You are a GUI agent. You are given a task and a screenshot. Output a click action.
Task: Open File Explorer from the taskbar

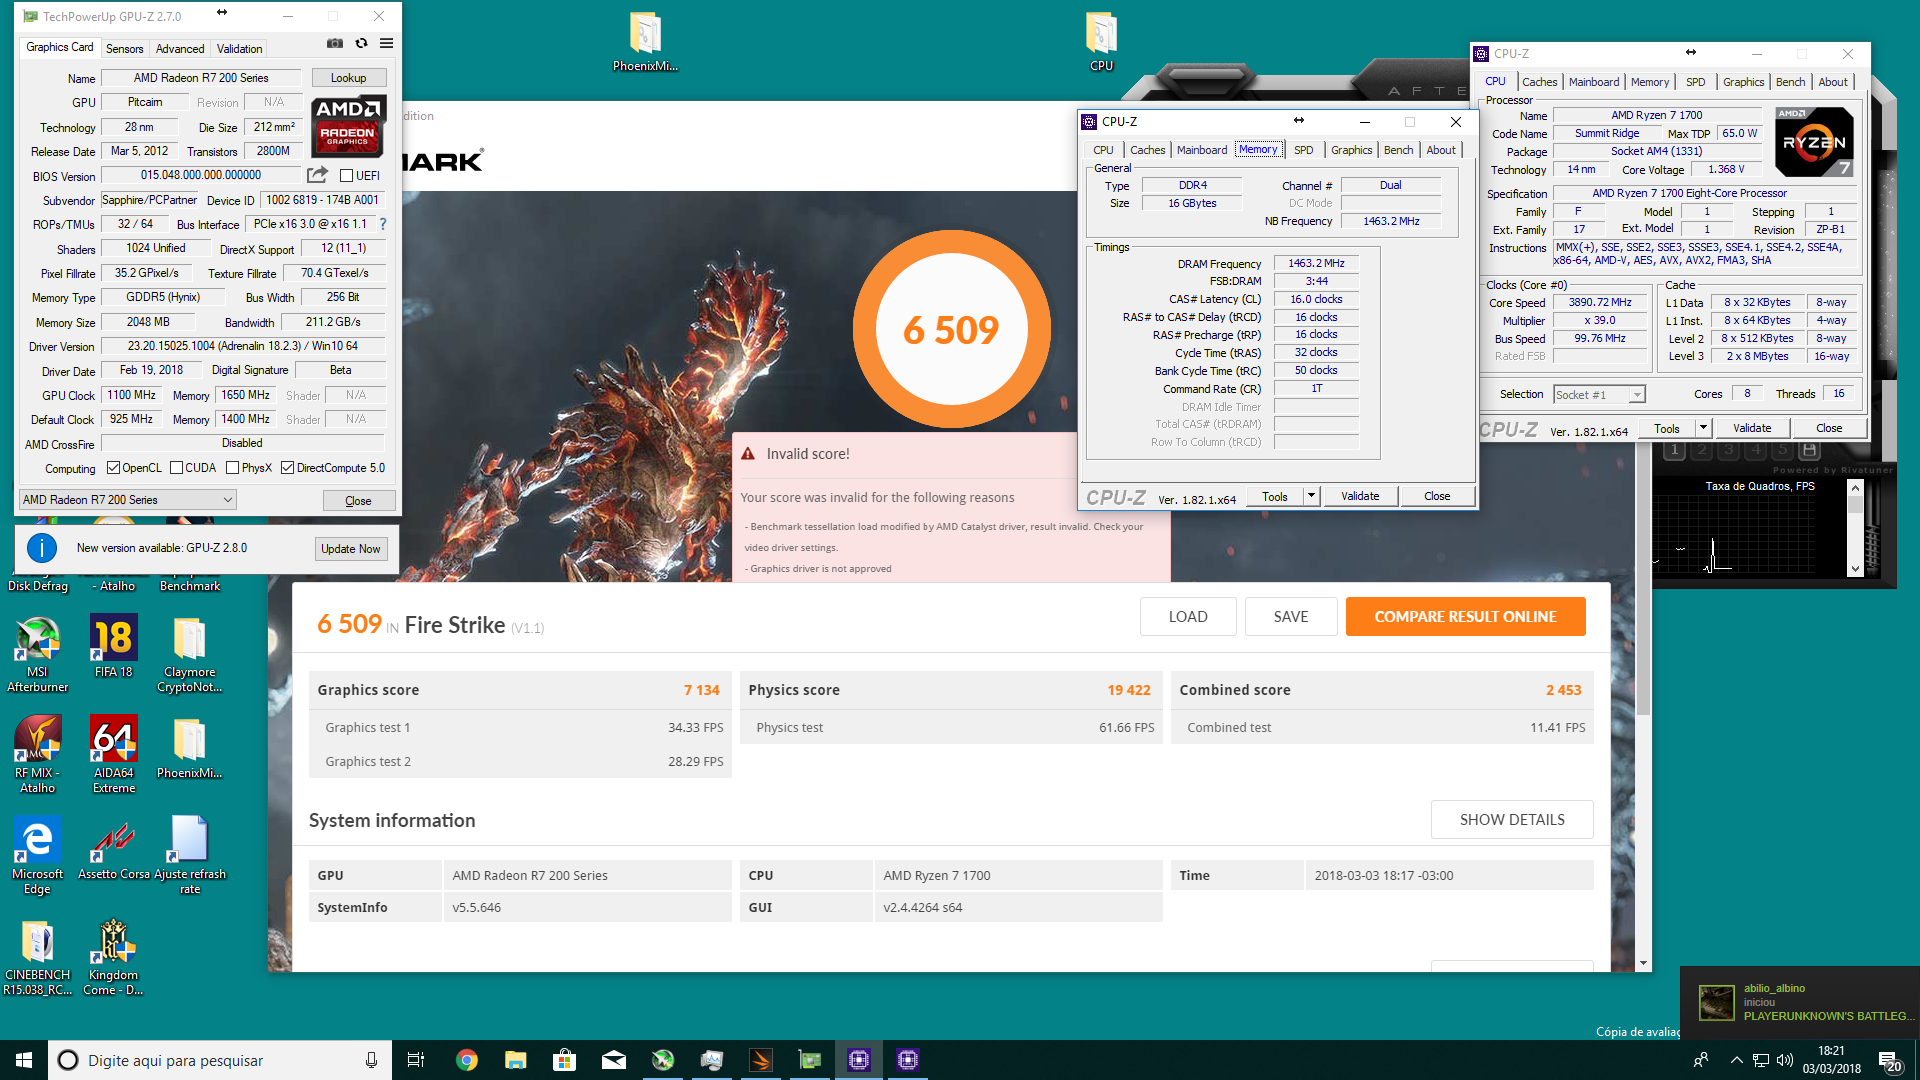pos(515,1060)
